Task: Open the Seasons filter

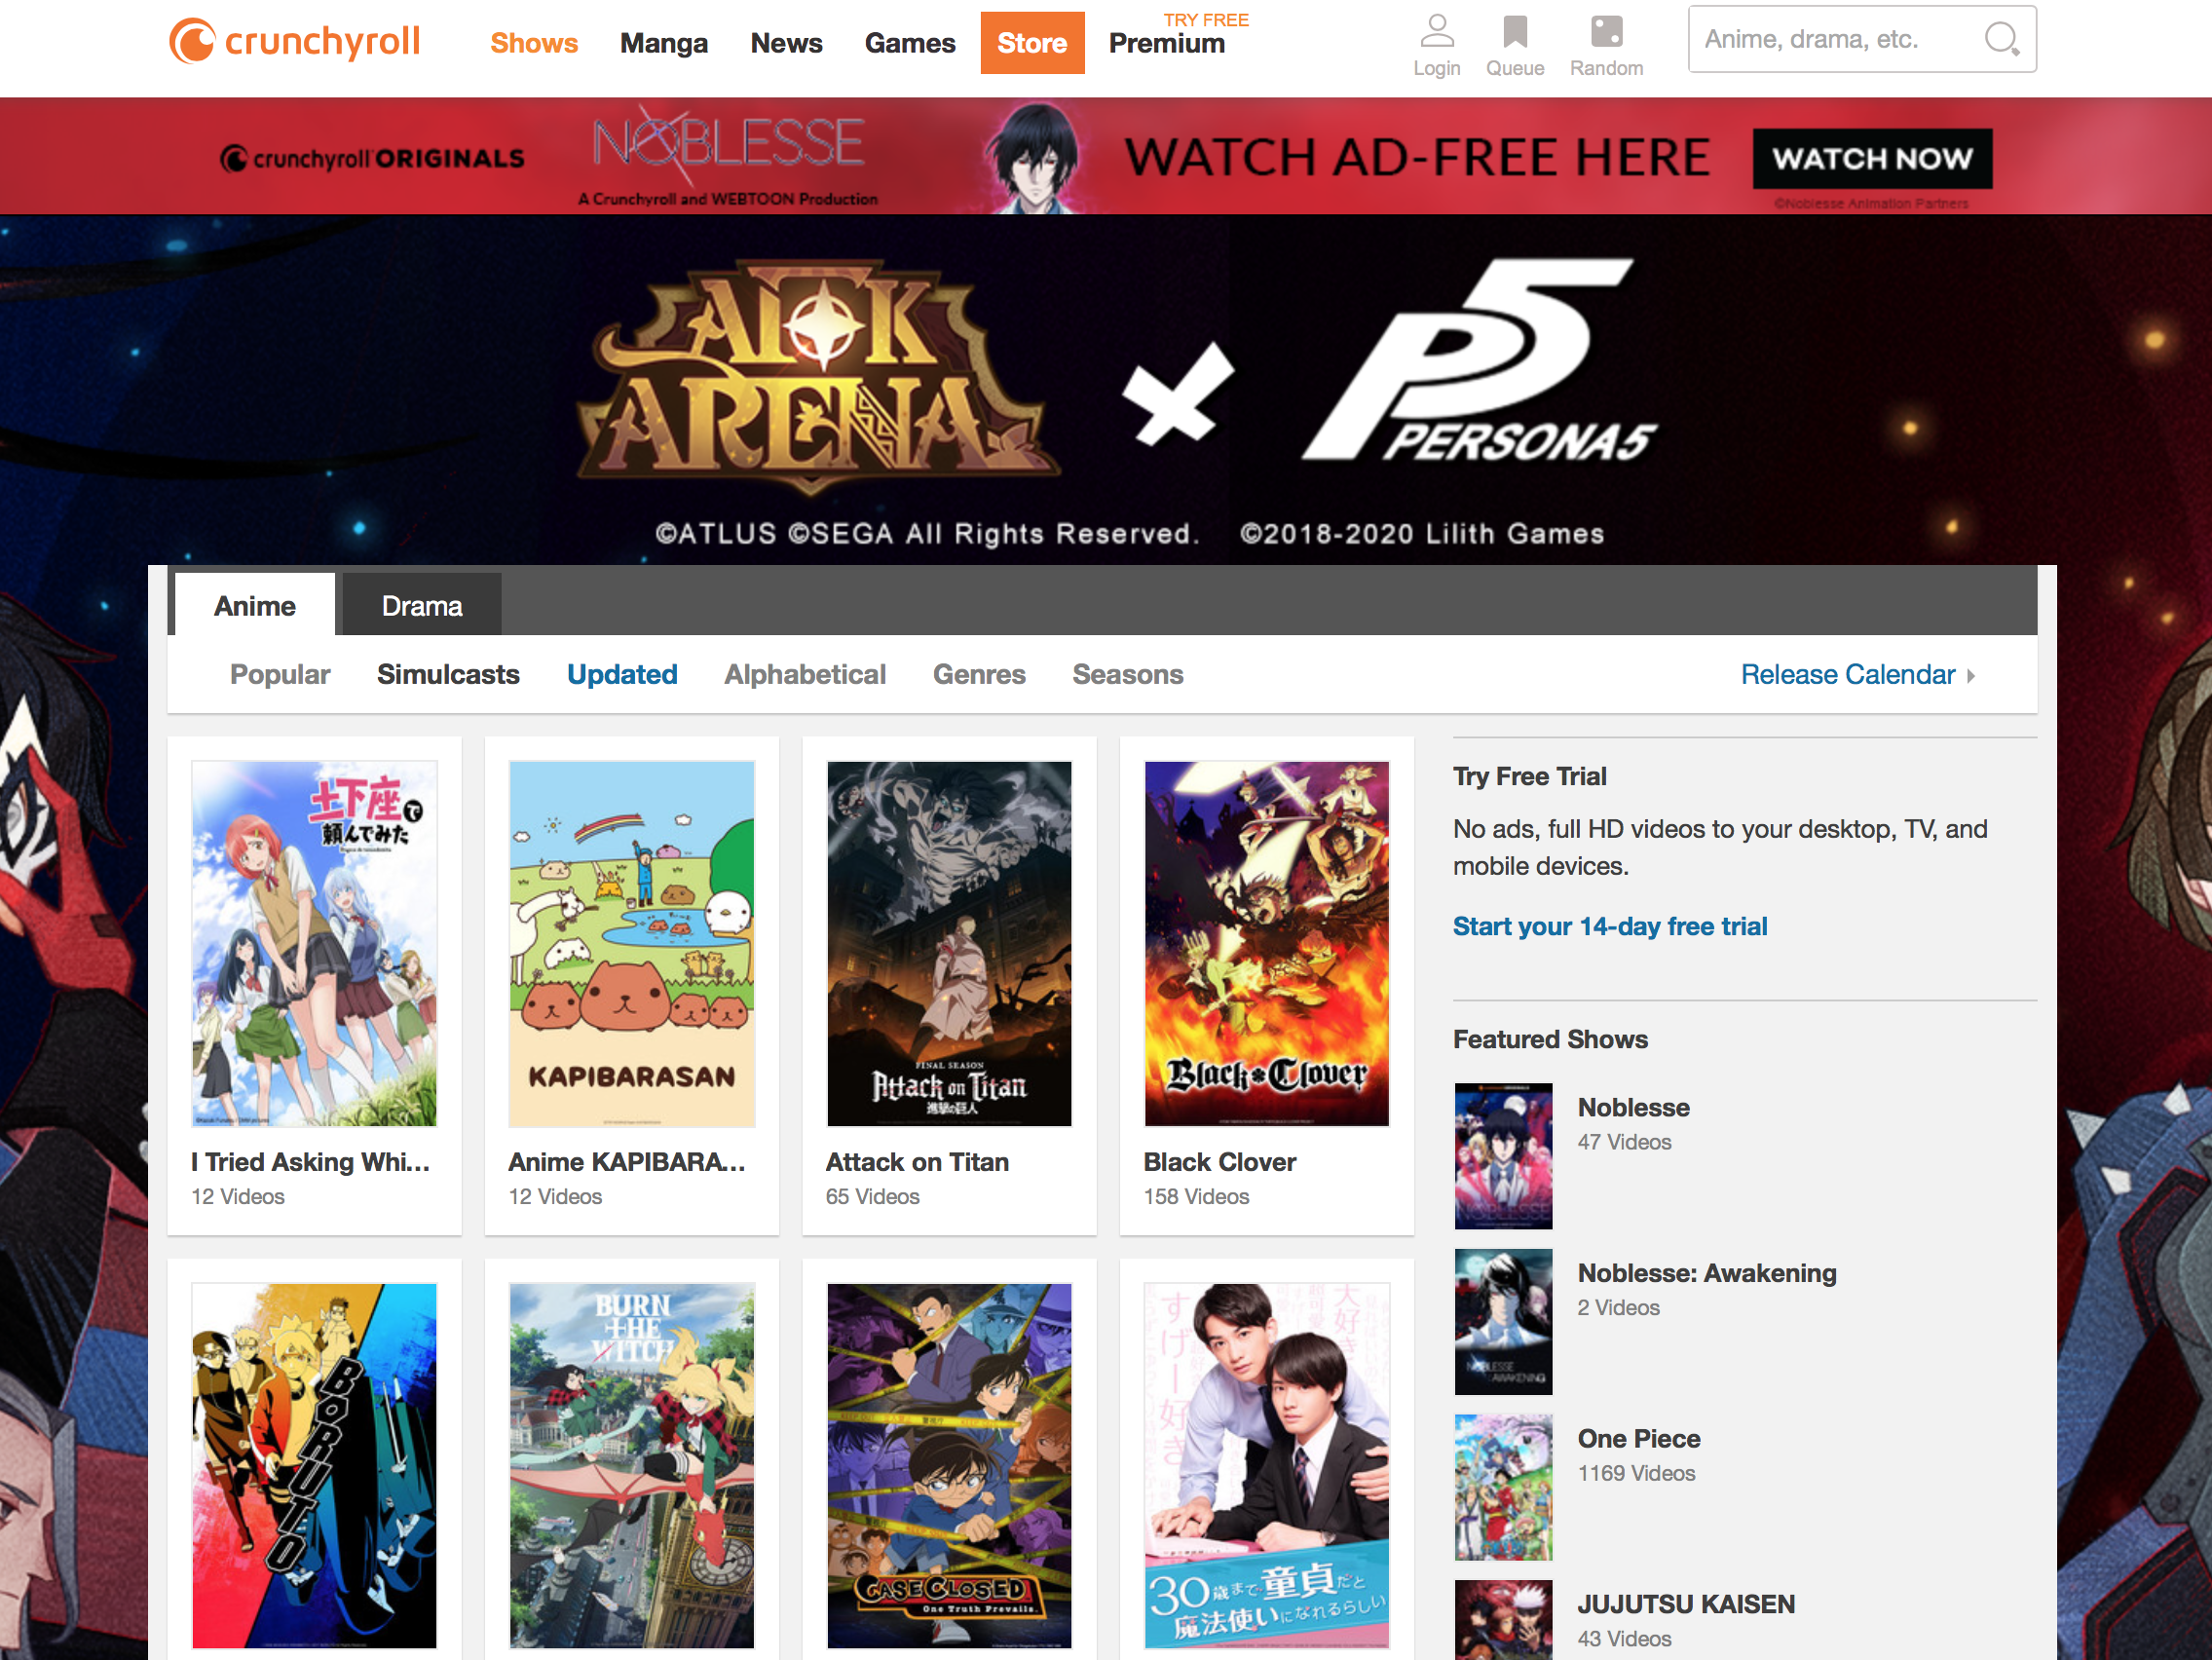Action: click(x=1127, y=675)
